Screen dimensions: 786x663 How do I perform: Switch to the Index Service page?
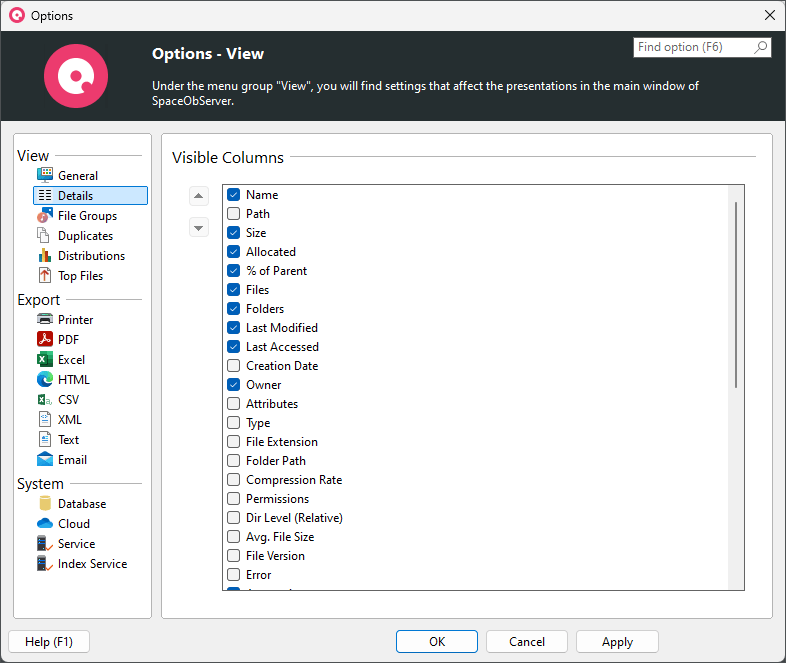point(92,564)
